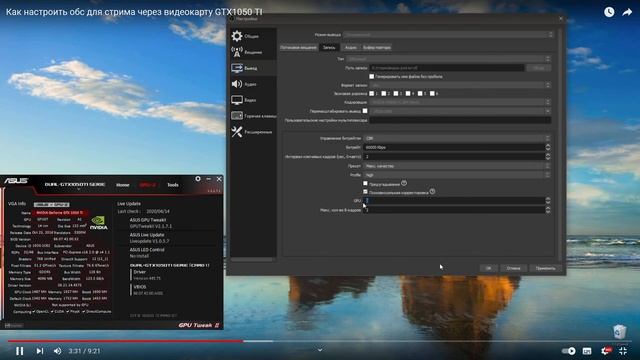Exit fullscreen mode
Screen dimensions: 640x360
pos(623,351)
